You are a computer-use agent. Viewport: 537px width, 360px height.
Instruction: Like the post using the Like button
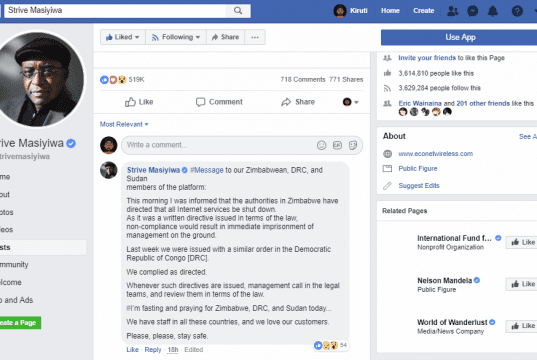click(139, 102)
